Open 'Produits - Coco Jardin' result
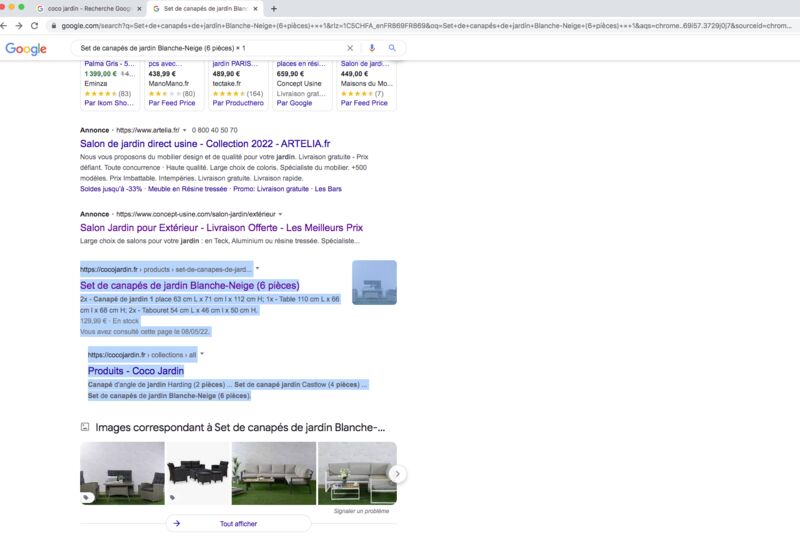This screenshot has height=552, width=800. point(136,371)
